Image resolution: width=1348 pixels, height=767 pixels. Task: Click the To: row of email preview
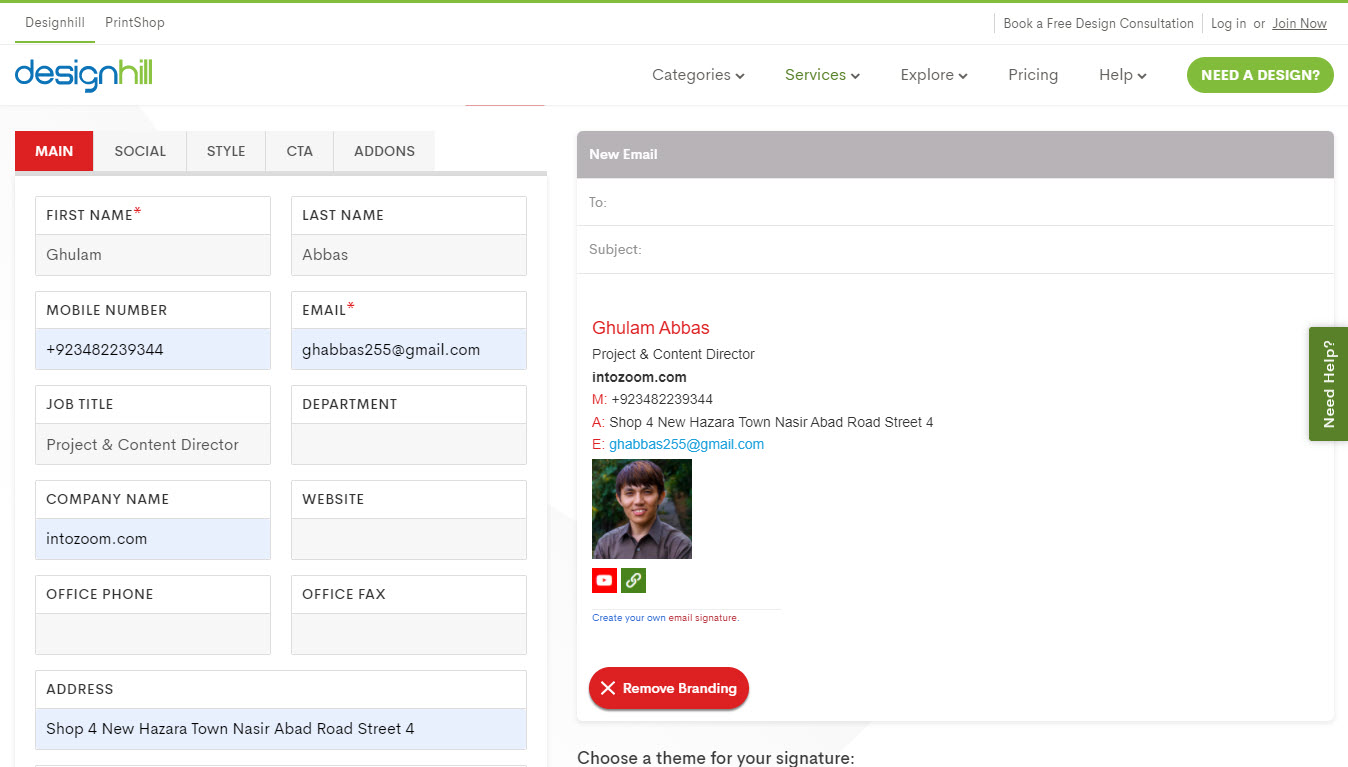point(955,202)
